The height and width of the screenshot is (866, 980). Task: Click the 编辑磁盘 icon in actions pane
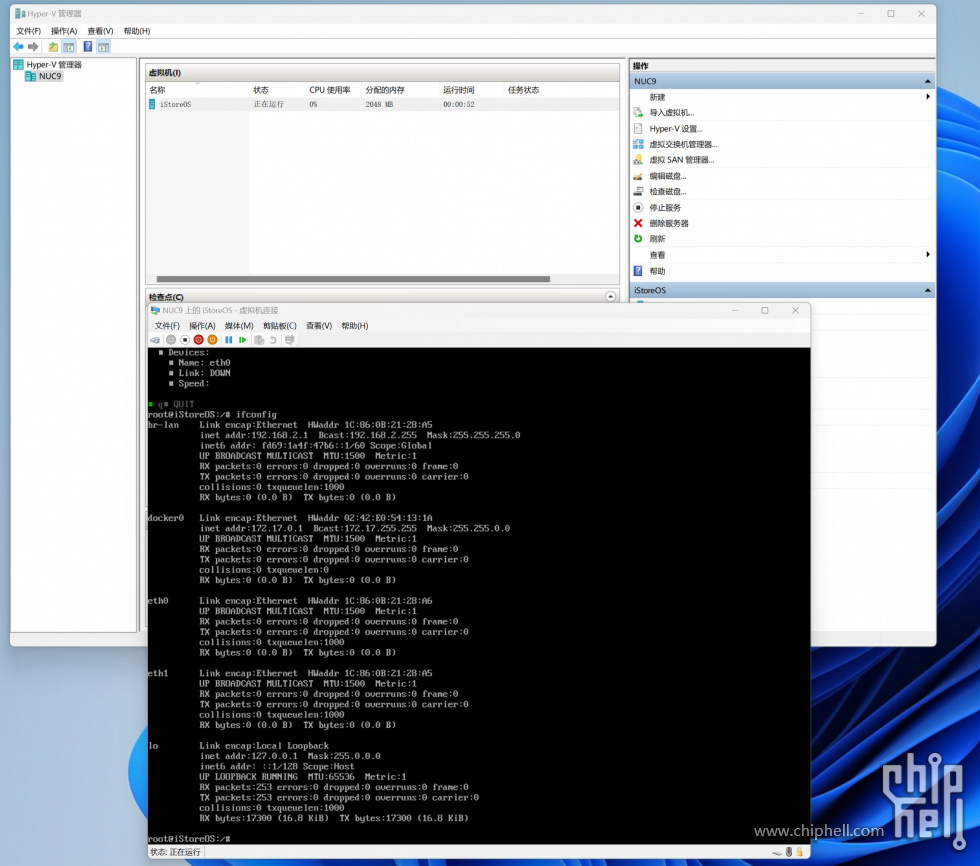638,176
